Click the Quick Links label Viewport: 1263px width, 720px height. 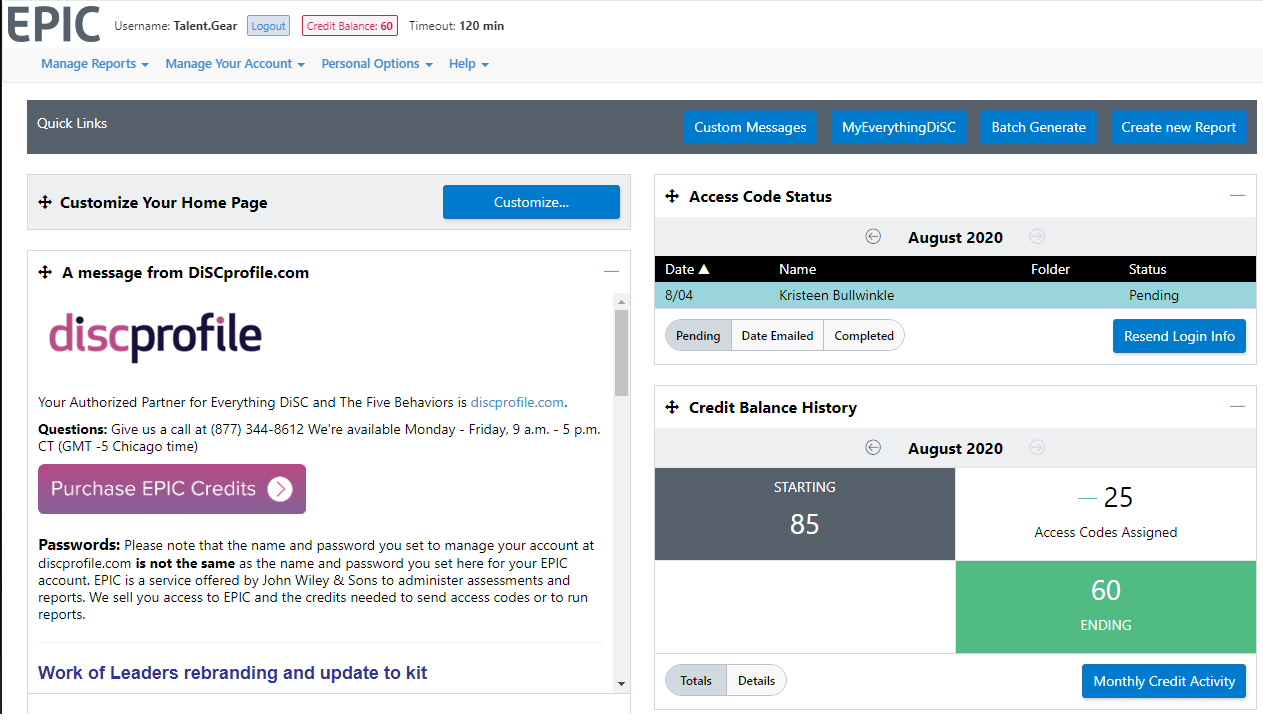pyautogui.click(x=72, y=123)
